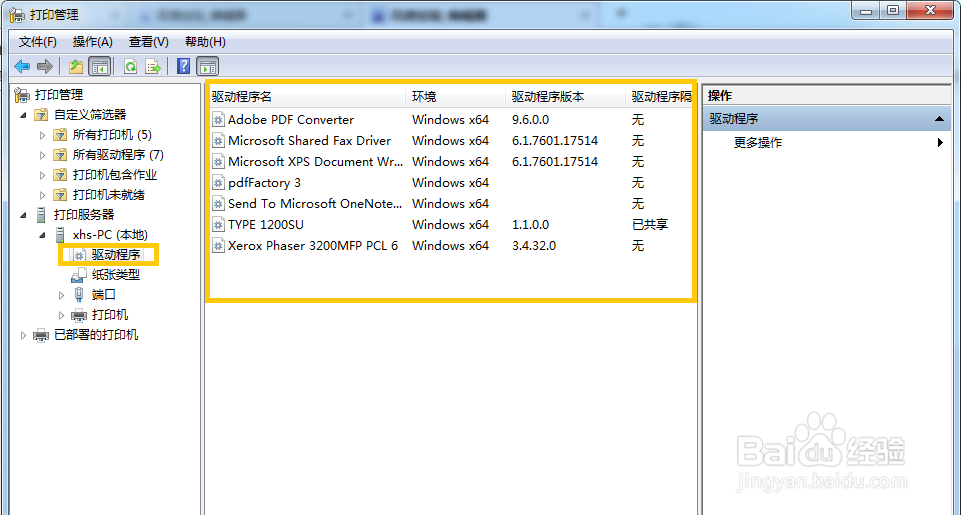The height and width of the screenshot is (515, 961).
Task: Select 打印机未就绪 filter
Action: click(108, 195)
